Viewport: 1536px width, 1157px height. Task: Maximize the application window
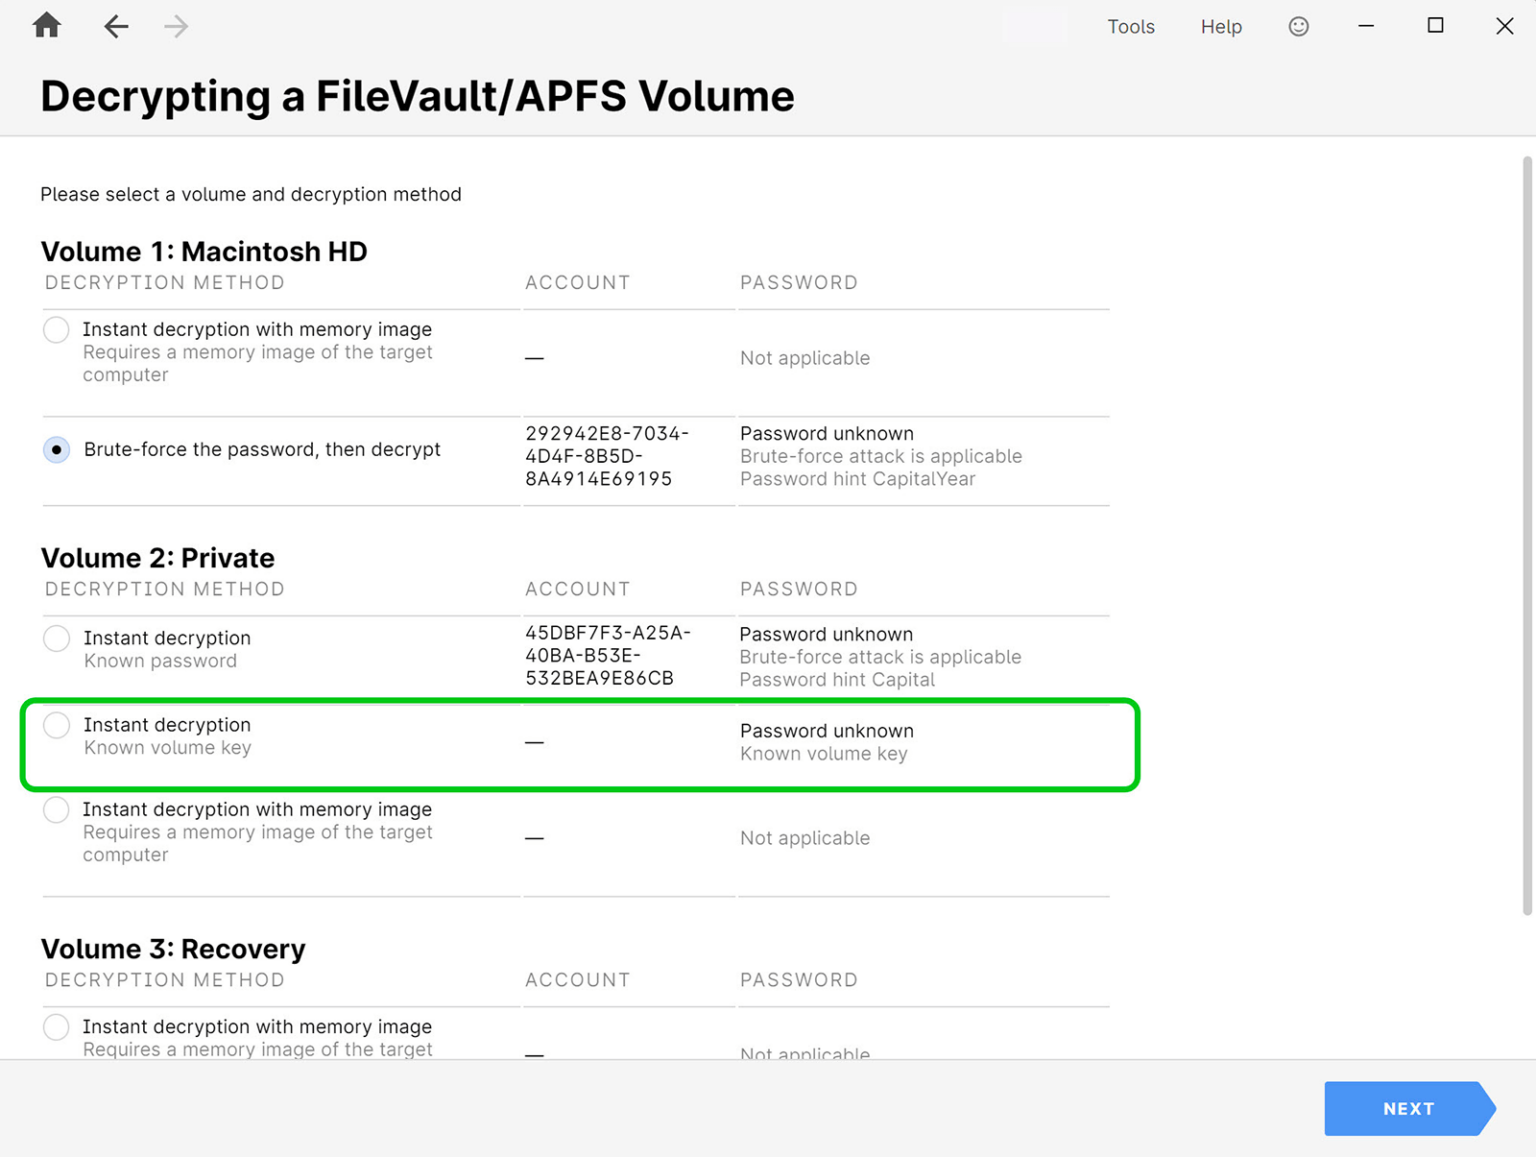click(x=1435, y=26)
